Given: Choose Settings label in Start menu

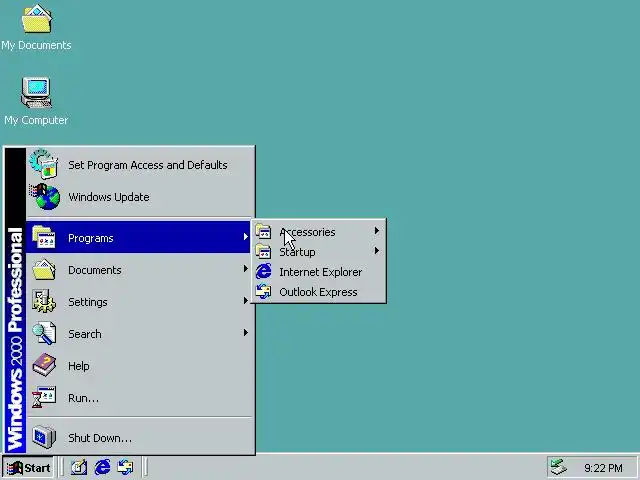Looking at the screenshot, I should tap(88, 302).
